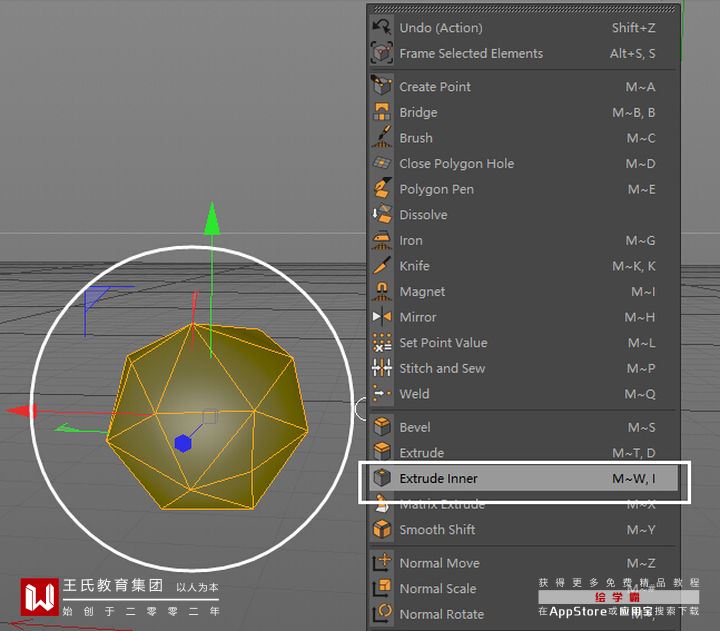The image size is (720, 631).
Task: Select Normal Move menu entry
Action: tap(523, 563)
